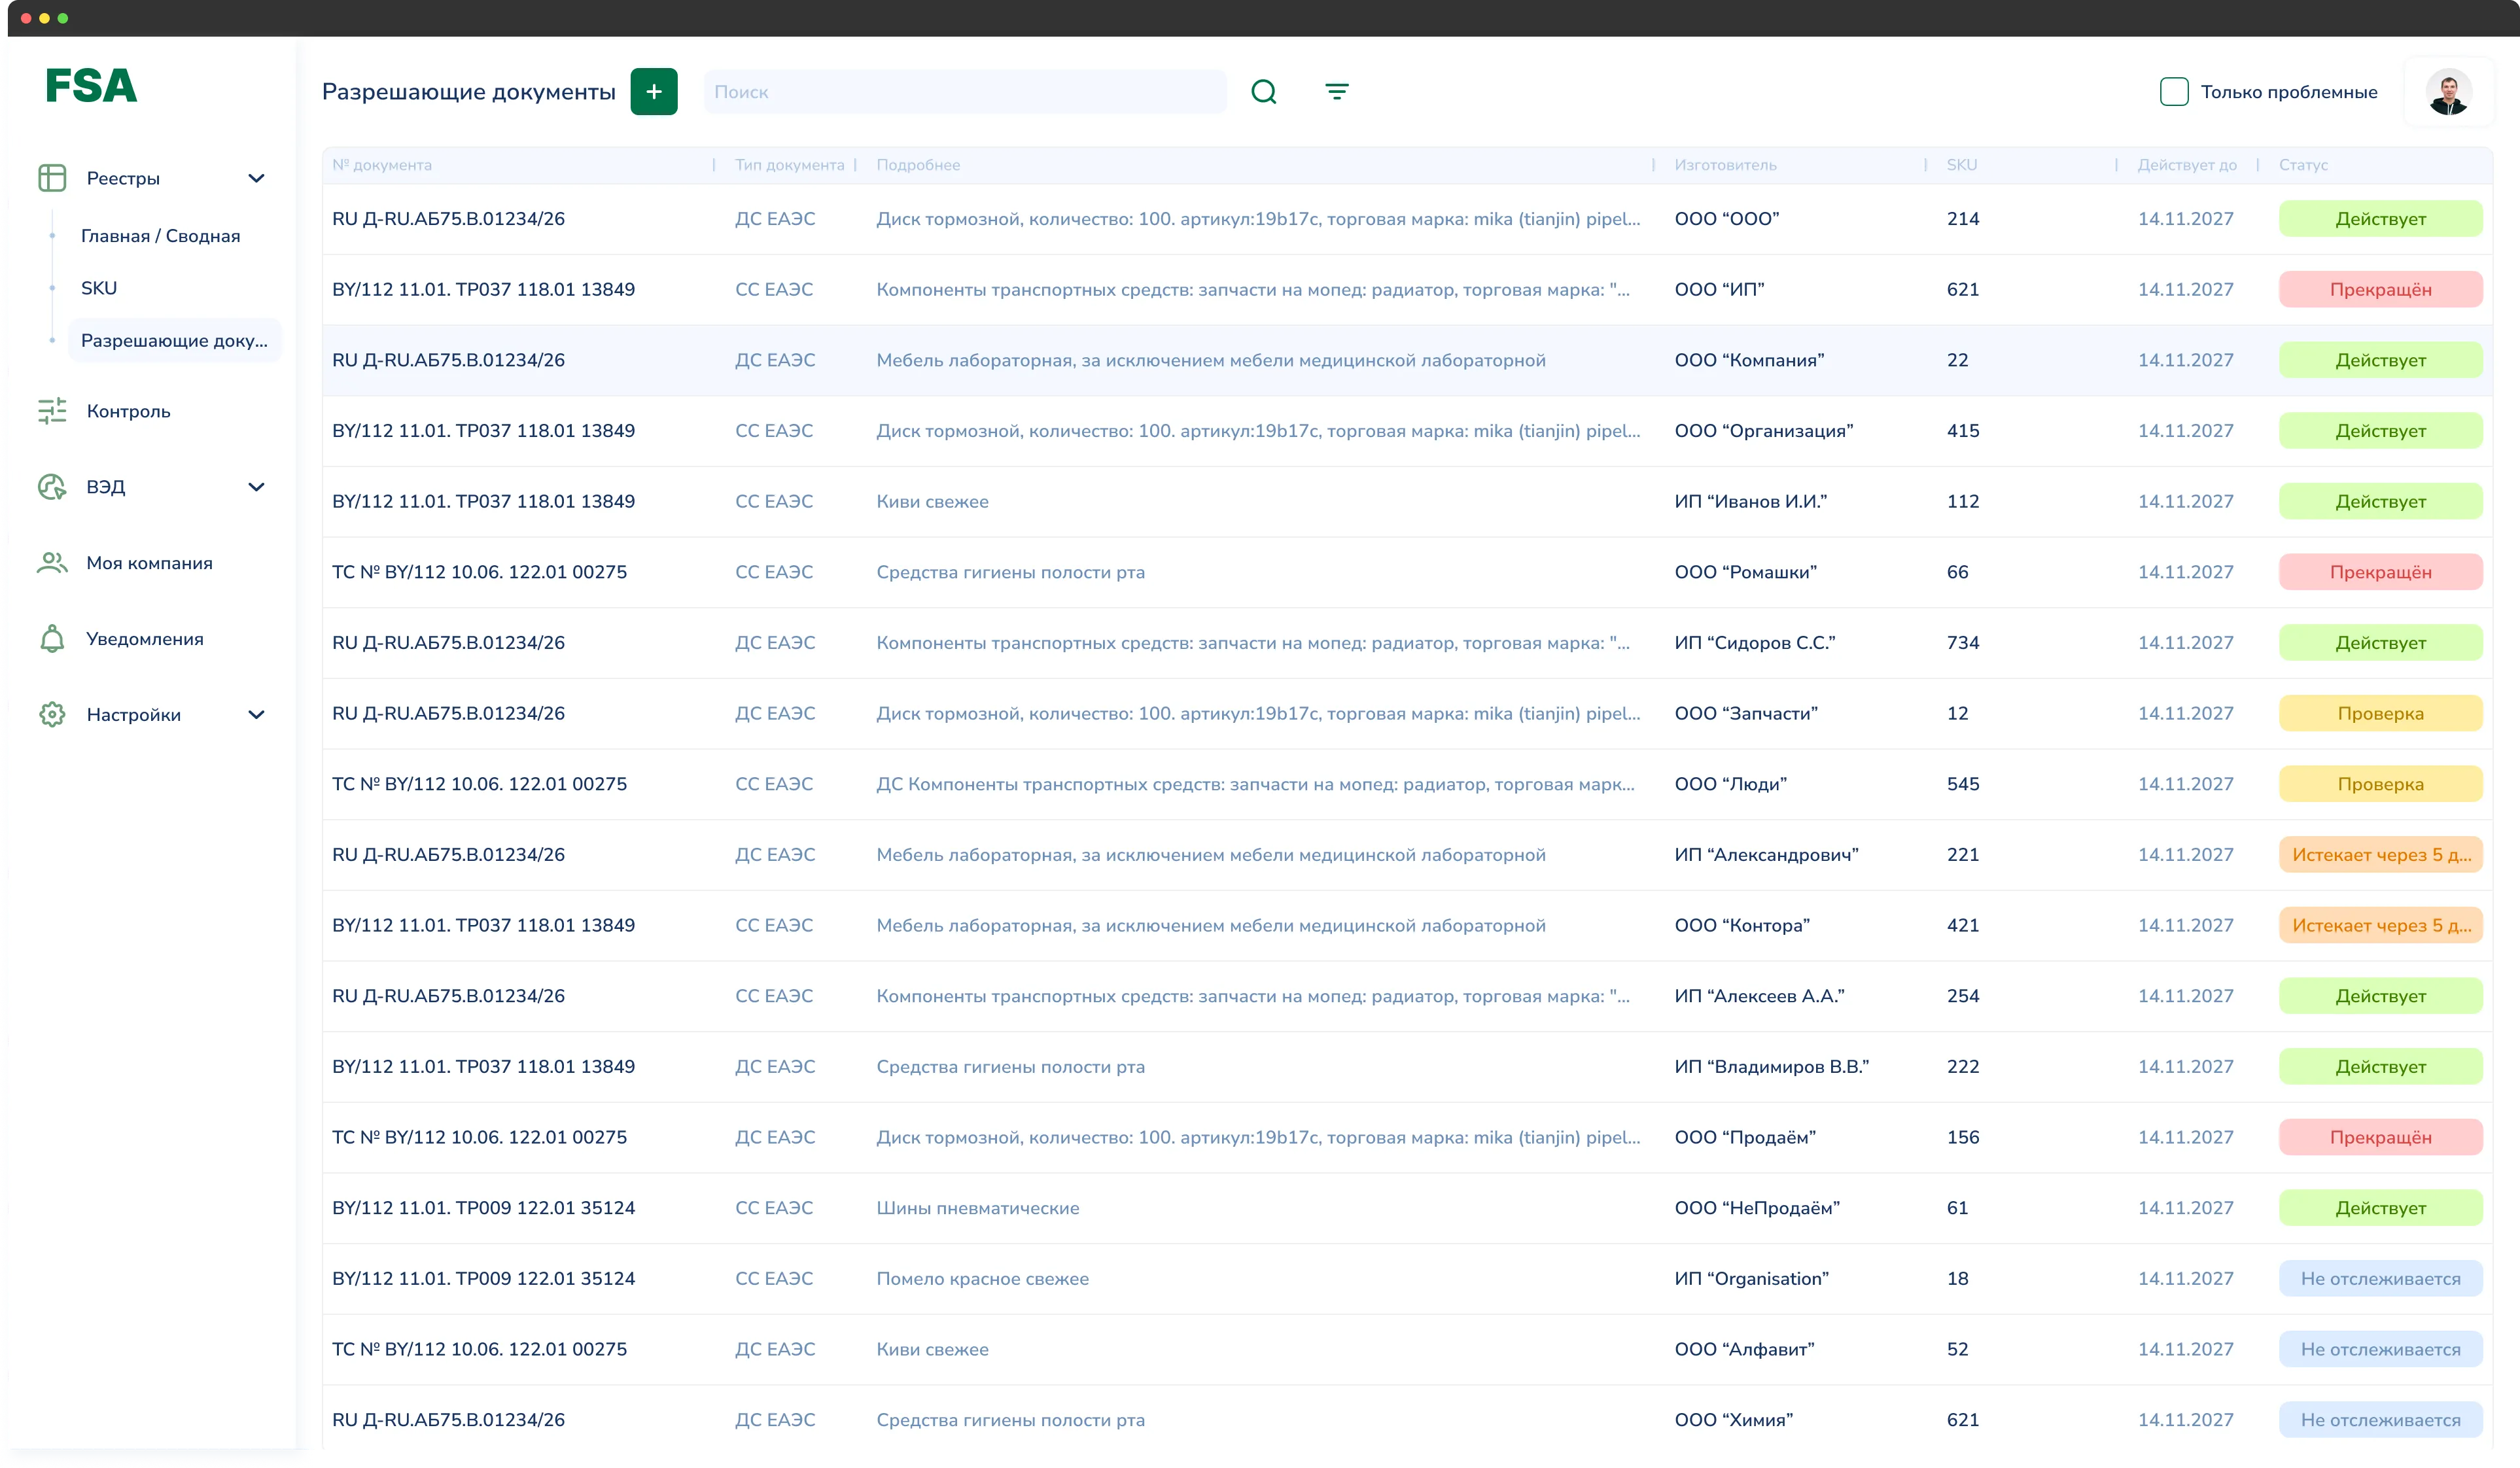Click manufacturer ООО “Компания”

pos(1749,360)
